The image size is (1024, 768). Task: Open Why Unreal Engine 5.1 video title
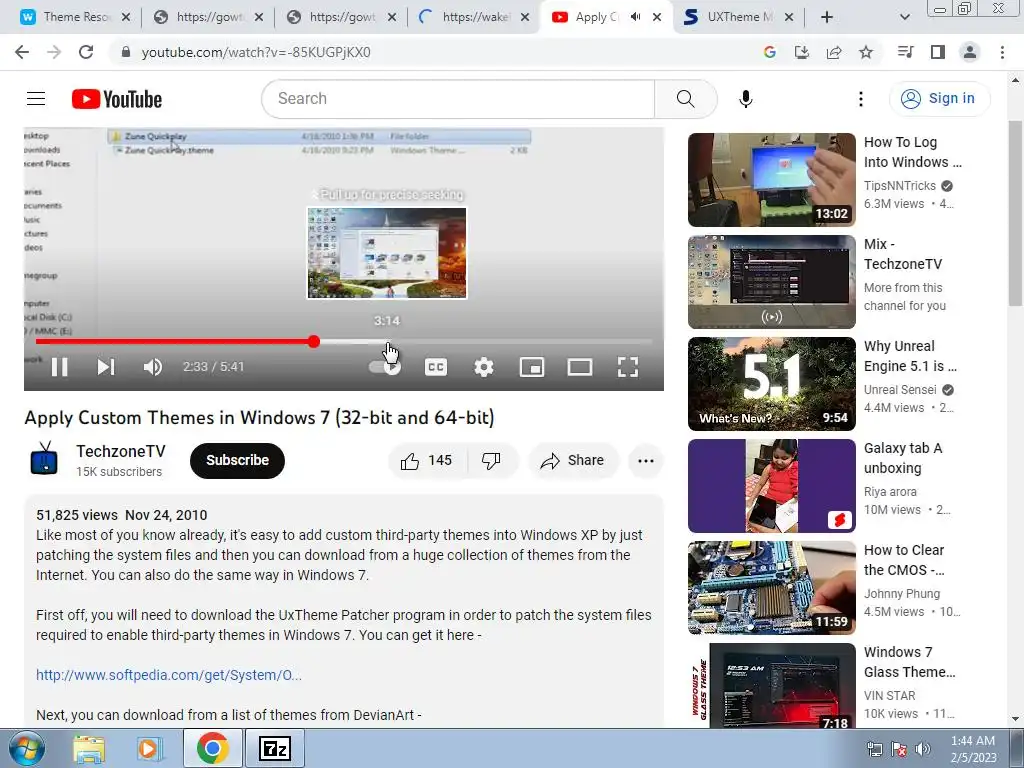910,356
